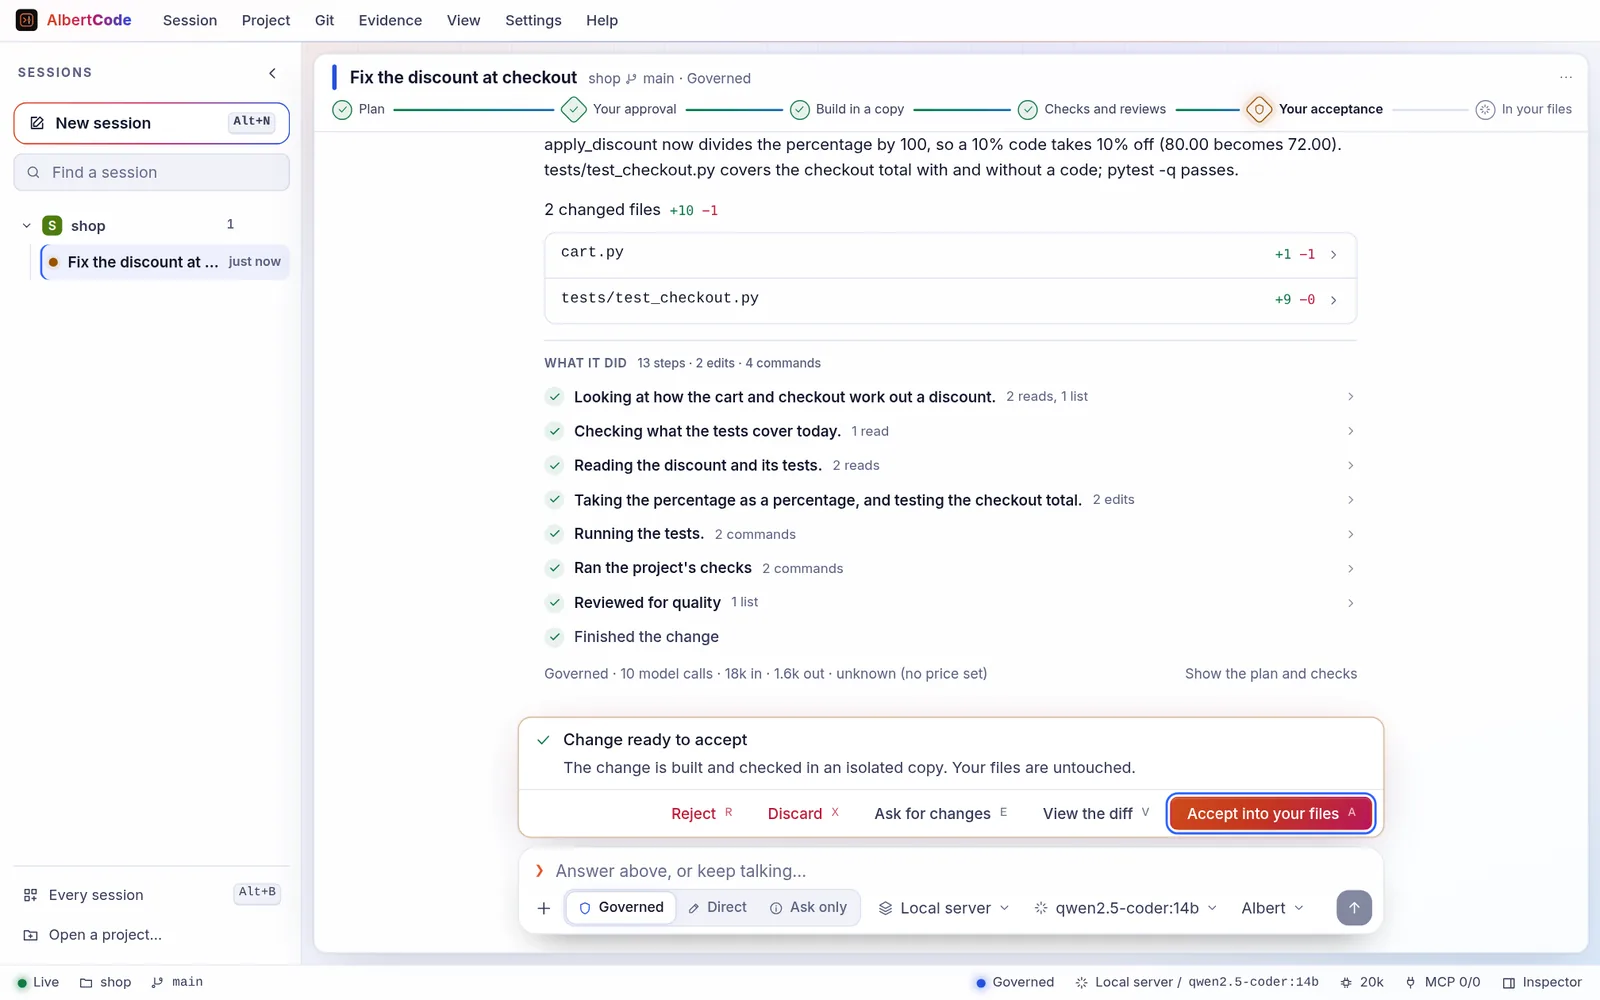Collapse the Sessions sidebar with the chevron
The image size is (1600, 1000).
click(x=272, y=73)
